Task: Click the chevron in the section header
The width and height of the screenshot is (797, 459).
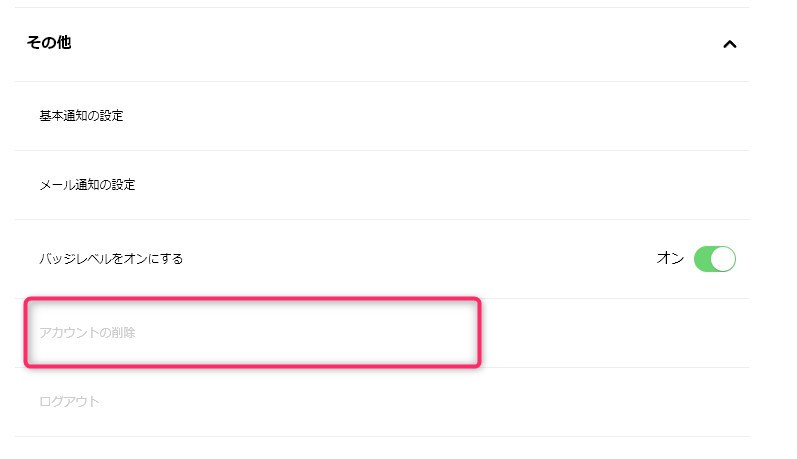Action: (x=729, y=44)
